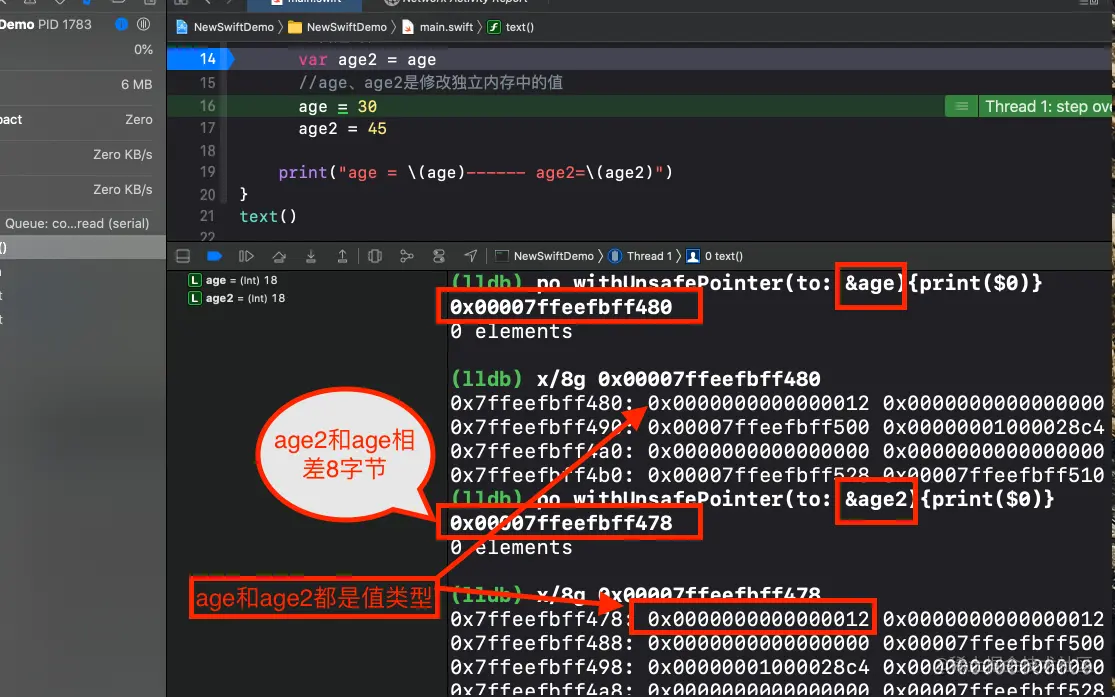Click the L icon beside the age variable

coord(194,280)
